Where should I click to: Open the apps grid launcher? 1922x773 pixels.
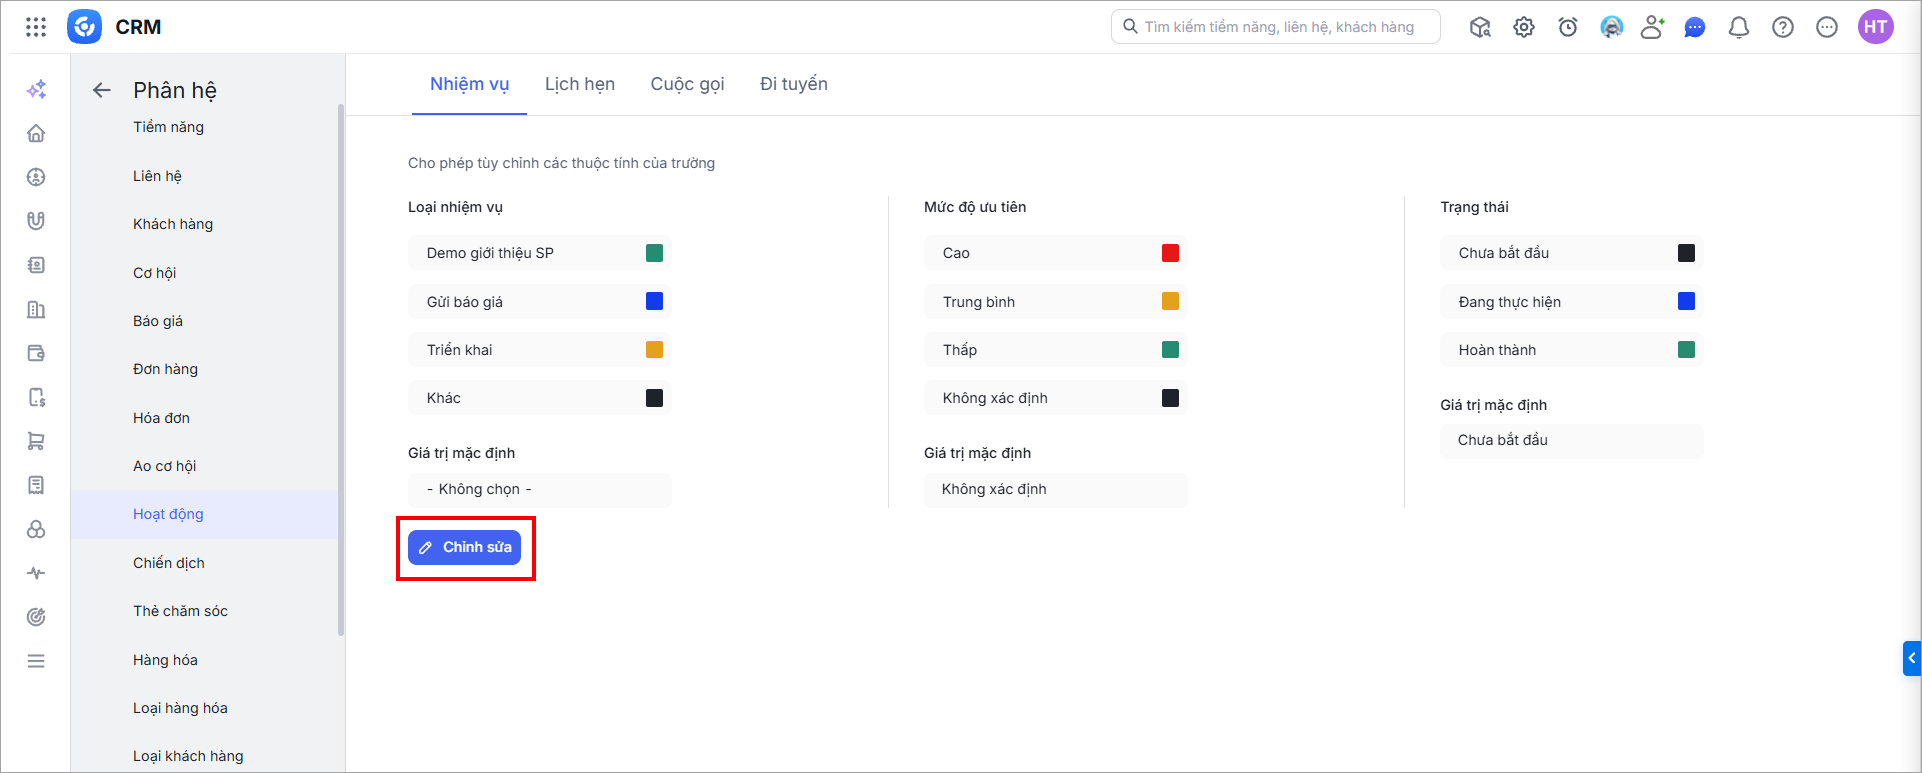(36, 27)
